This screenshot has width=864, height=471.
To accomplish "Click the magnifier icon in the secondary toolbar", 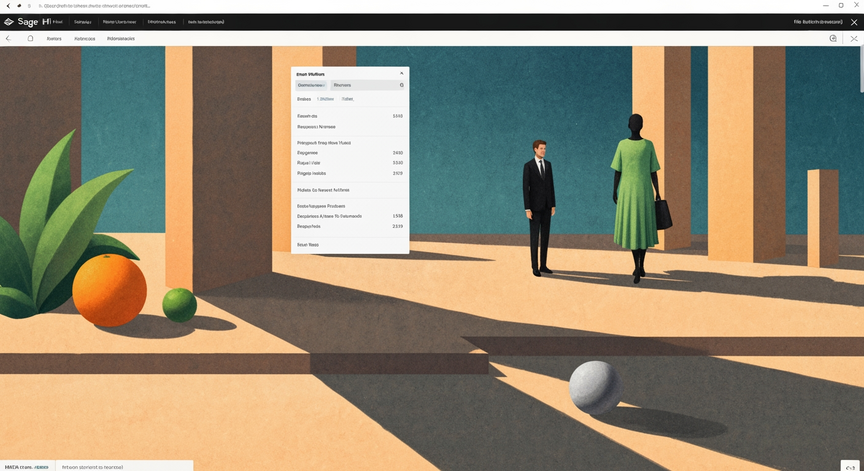I will pyautogui.click(x=833, y=39).
